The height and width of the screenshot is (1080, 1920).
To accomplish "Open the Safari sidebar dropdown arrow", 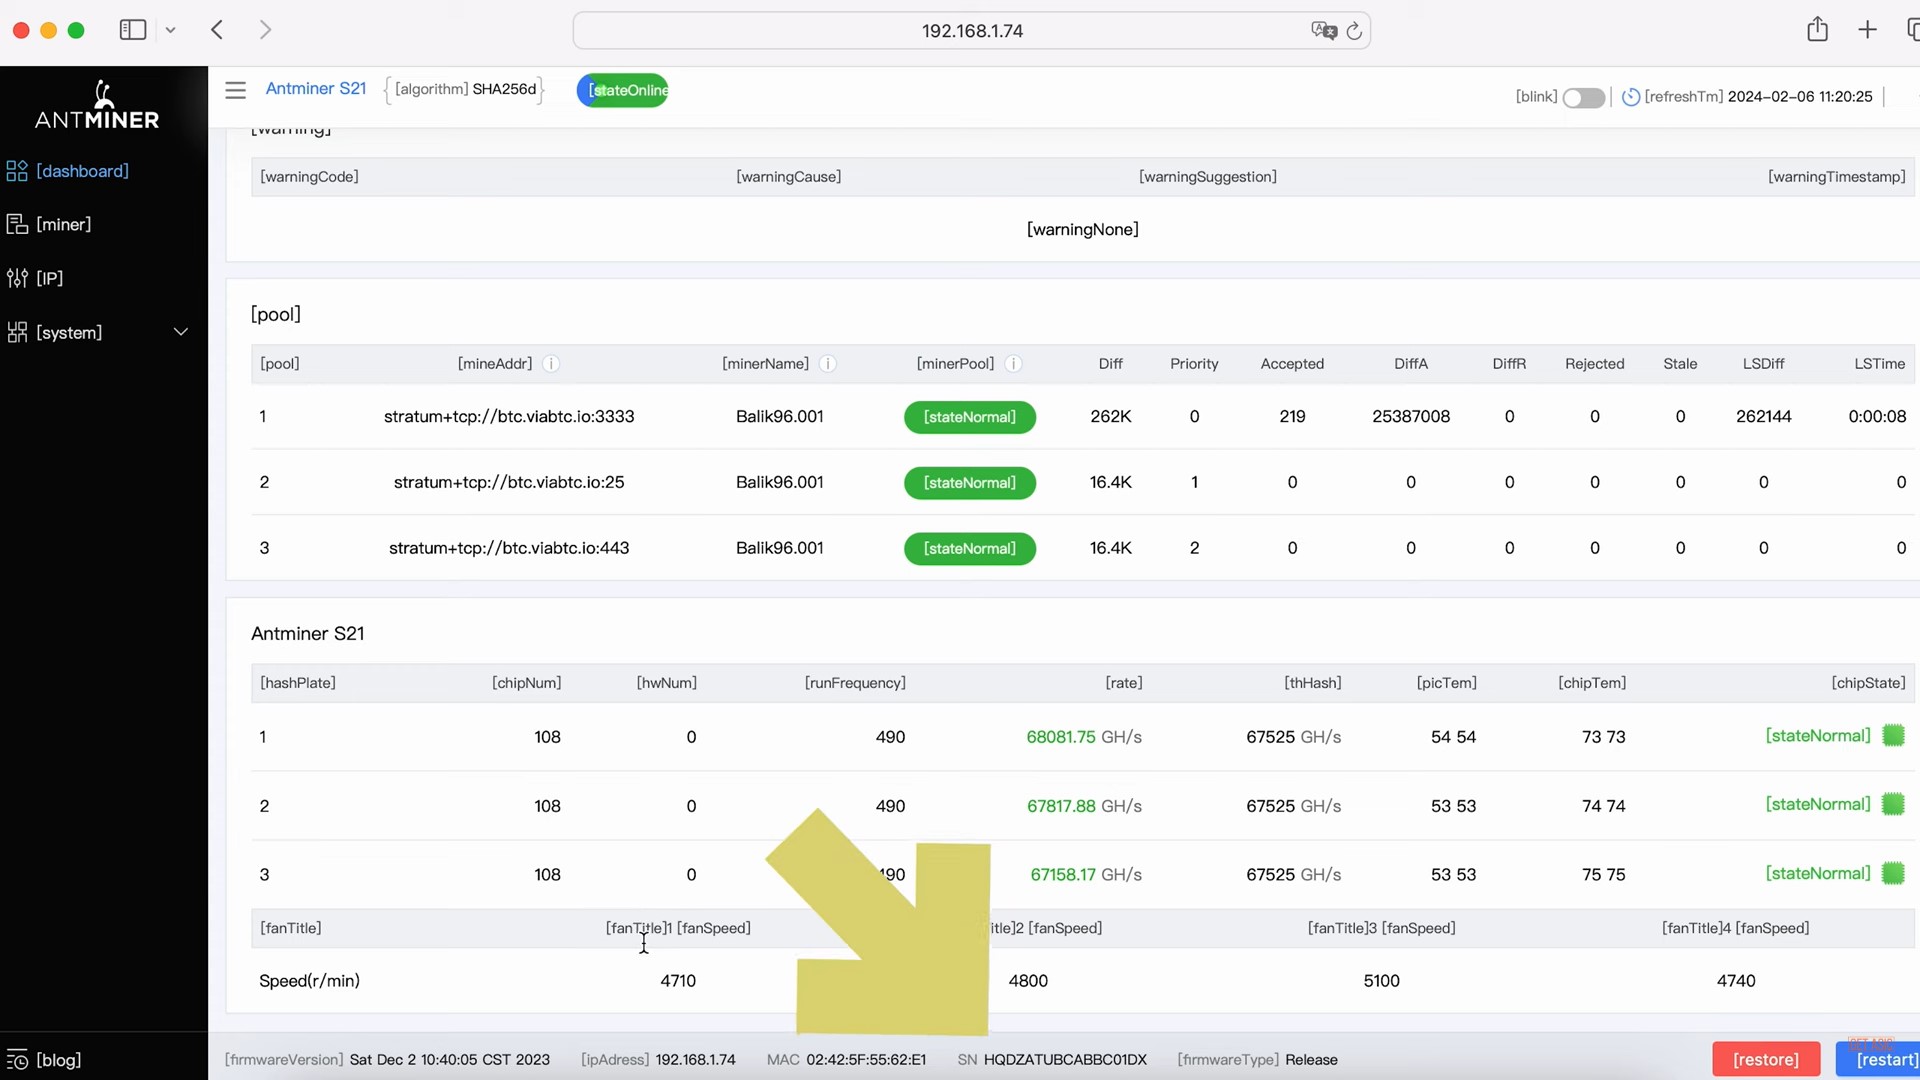I will pyautogui.click(x=171, y=30).
